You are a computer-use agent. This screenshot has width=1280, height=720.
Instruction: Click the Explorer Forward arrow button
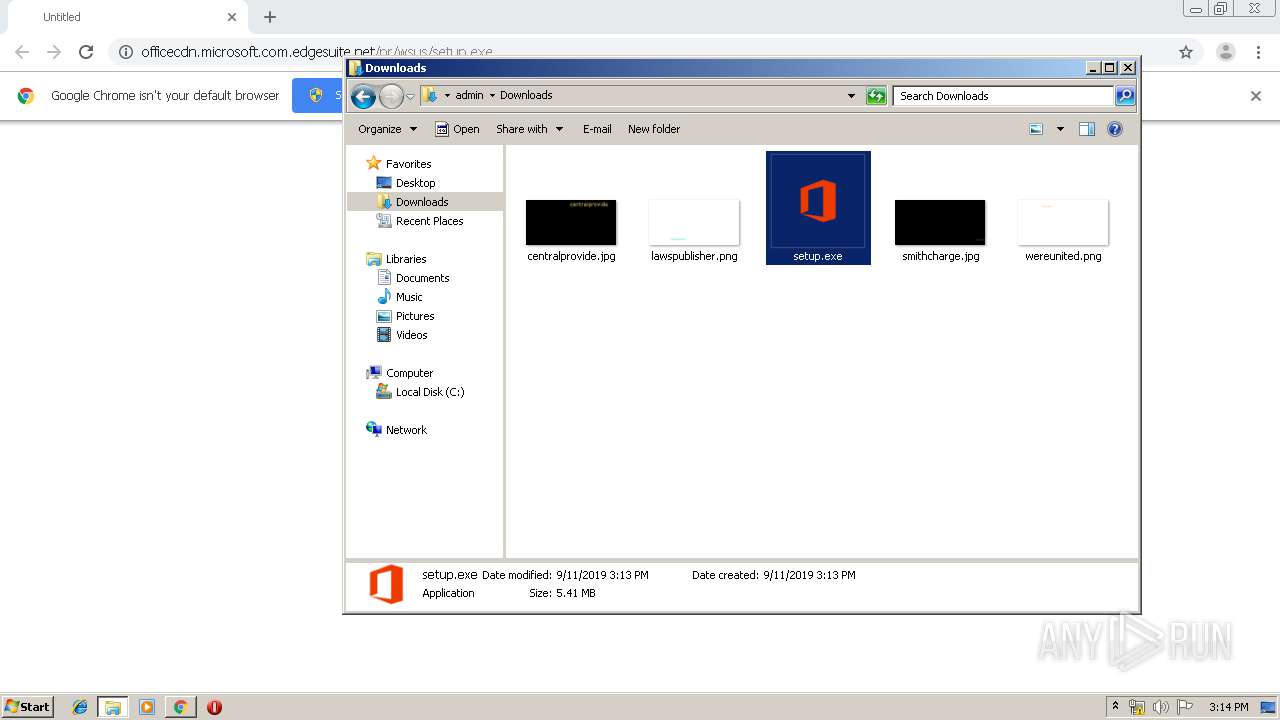[x=391, y=96]
